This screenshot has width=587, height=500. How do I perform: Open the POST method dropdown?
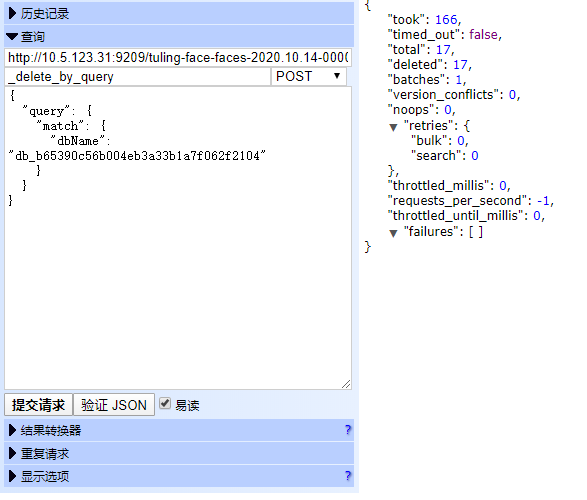pyautogui.click(x=308, y=76)
